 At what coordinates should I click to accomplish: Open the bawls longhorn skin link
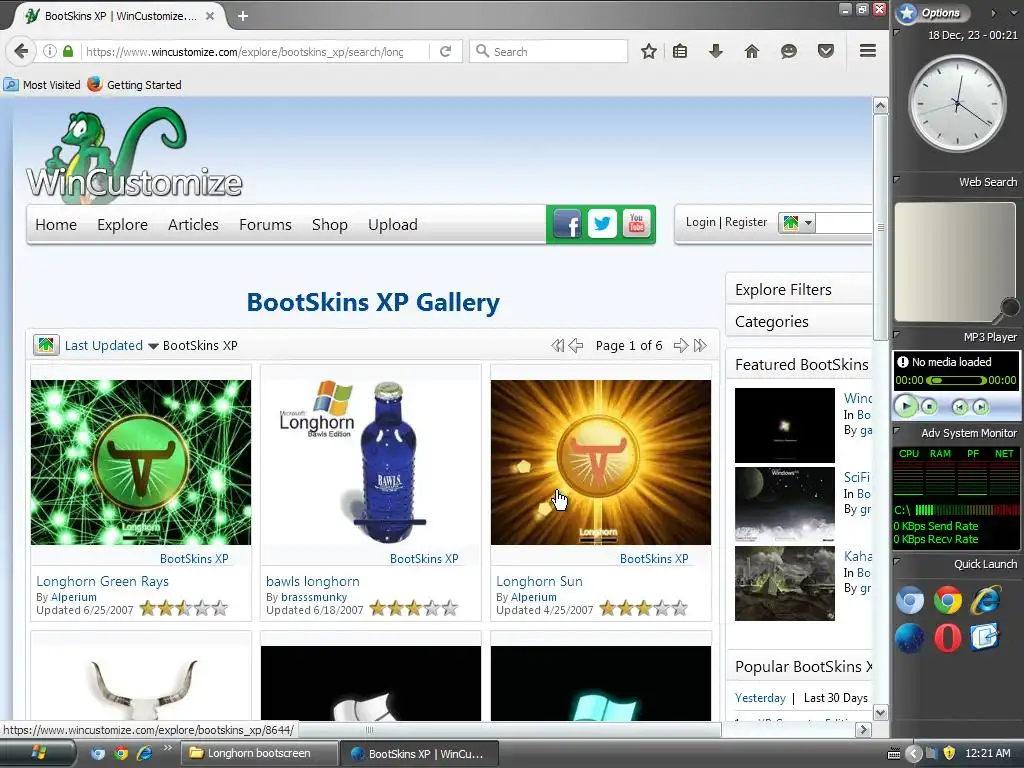313,581
